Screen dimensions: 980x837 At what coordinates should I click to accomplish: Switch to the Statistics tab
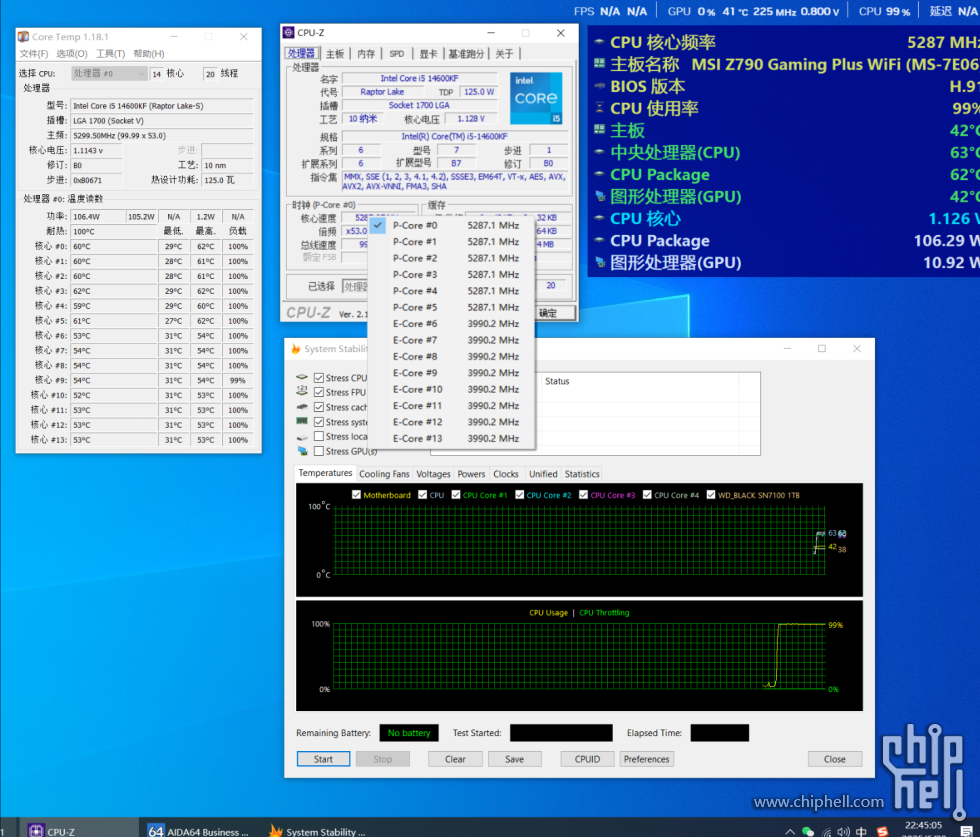[x=582, y=474]
